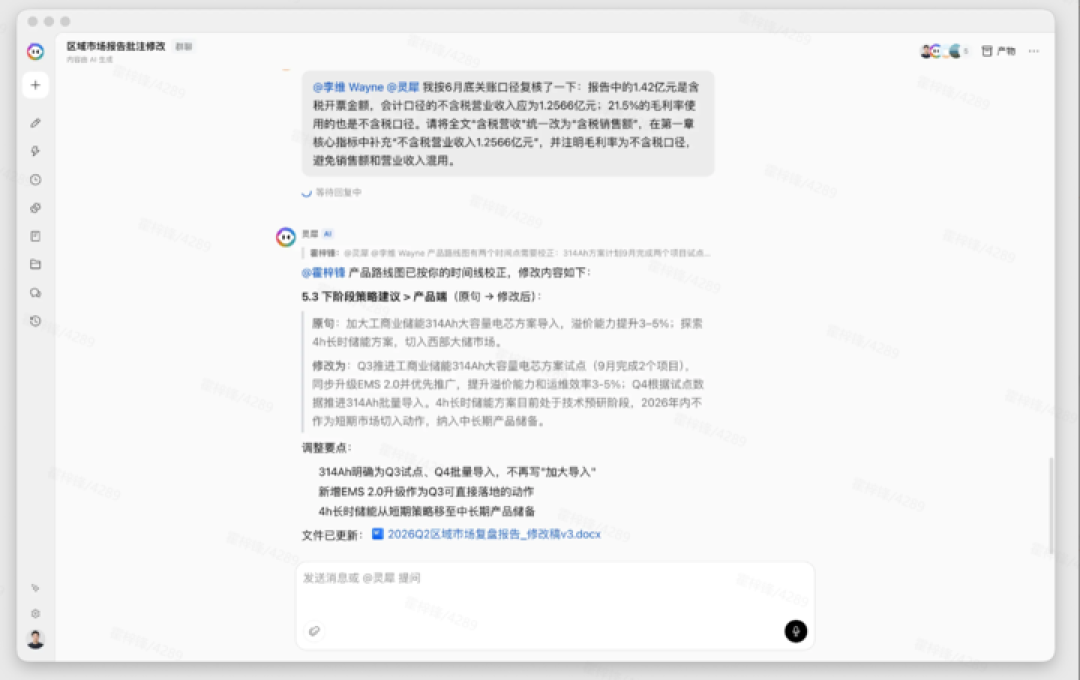Open the chain link icon in sidebar
This screenshot has width=1080, height=680.
[35, 208]
